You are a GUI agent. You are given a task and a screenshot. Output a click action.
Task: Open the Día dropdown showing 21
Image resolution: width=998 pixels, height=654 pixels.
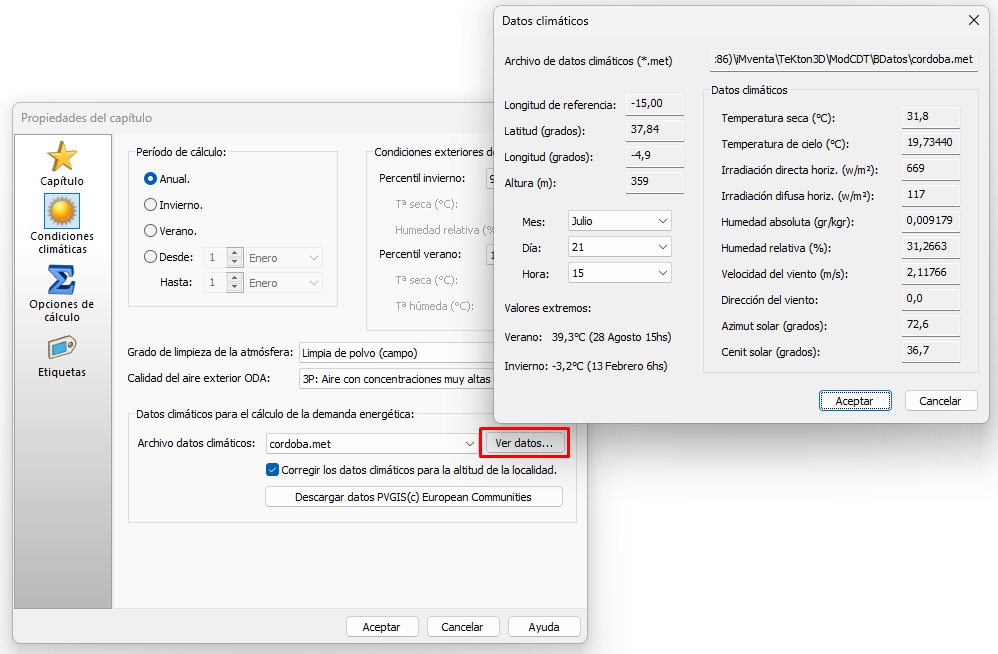click(619, 247)
